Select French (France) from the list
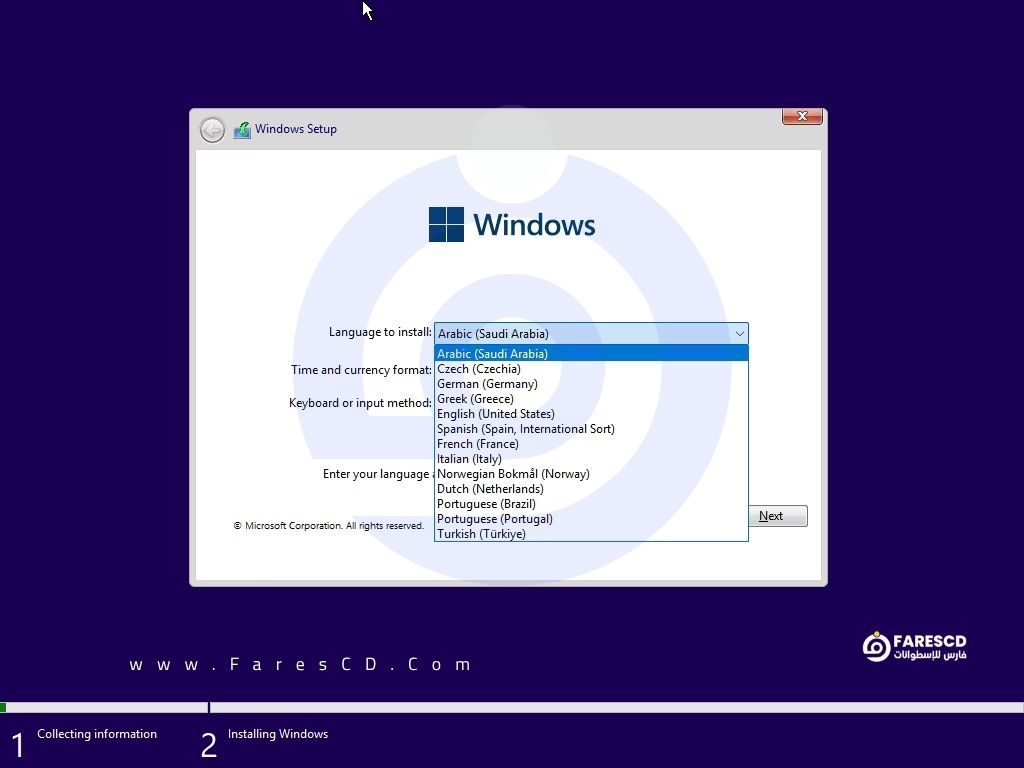This screenshot has height=768, width=1024. [x=591, y=444]
